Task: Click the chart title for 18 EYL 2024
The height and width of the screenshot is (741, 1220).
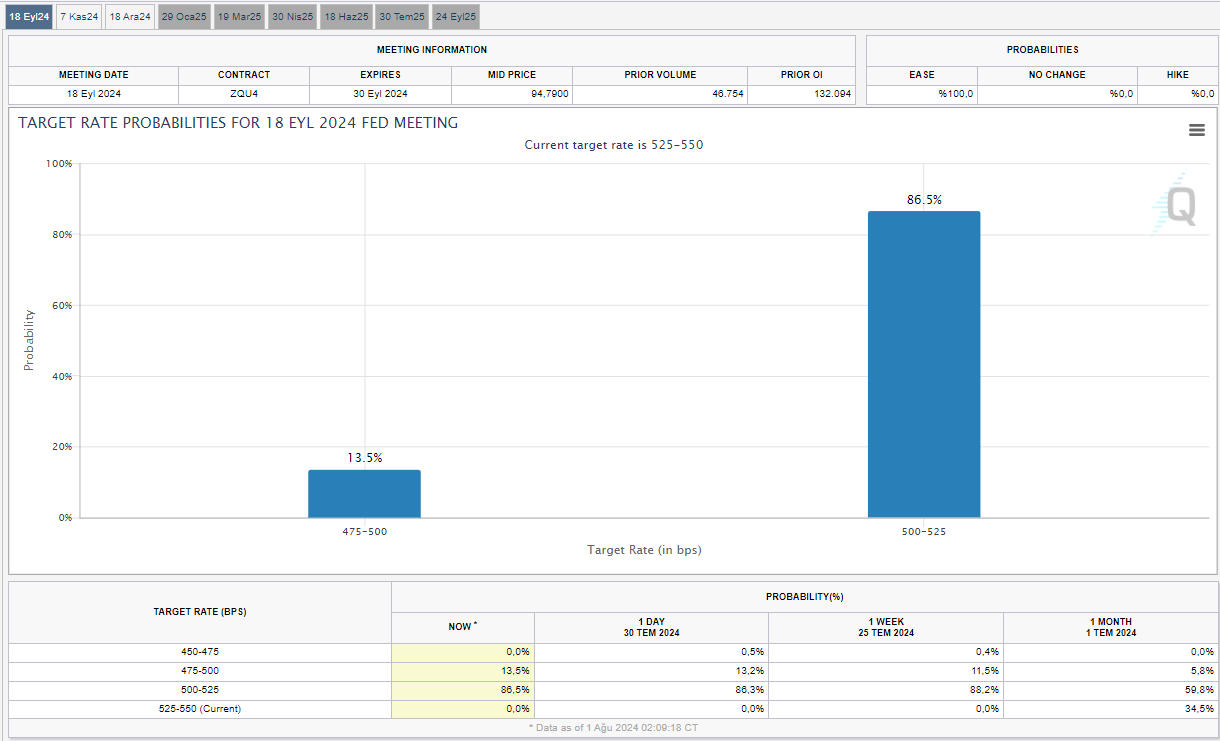Action: 238,123
